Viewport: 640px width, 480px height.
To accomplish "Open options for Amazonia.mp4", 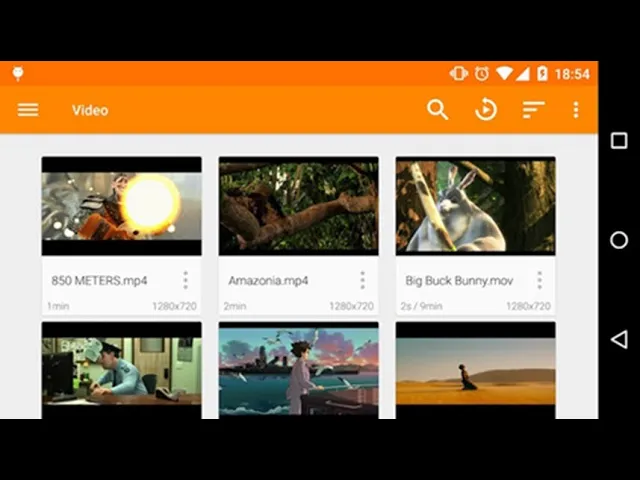I will (x=362, y=280).
